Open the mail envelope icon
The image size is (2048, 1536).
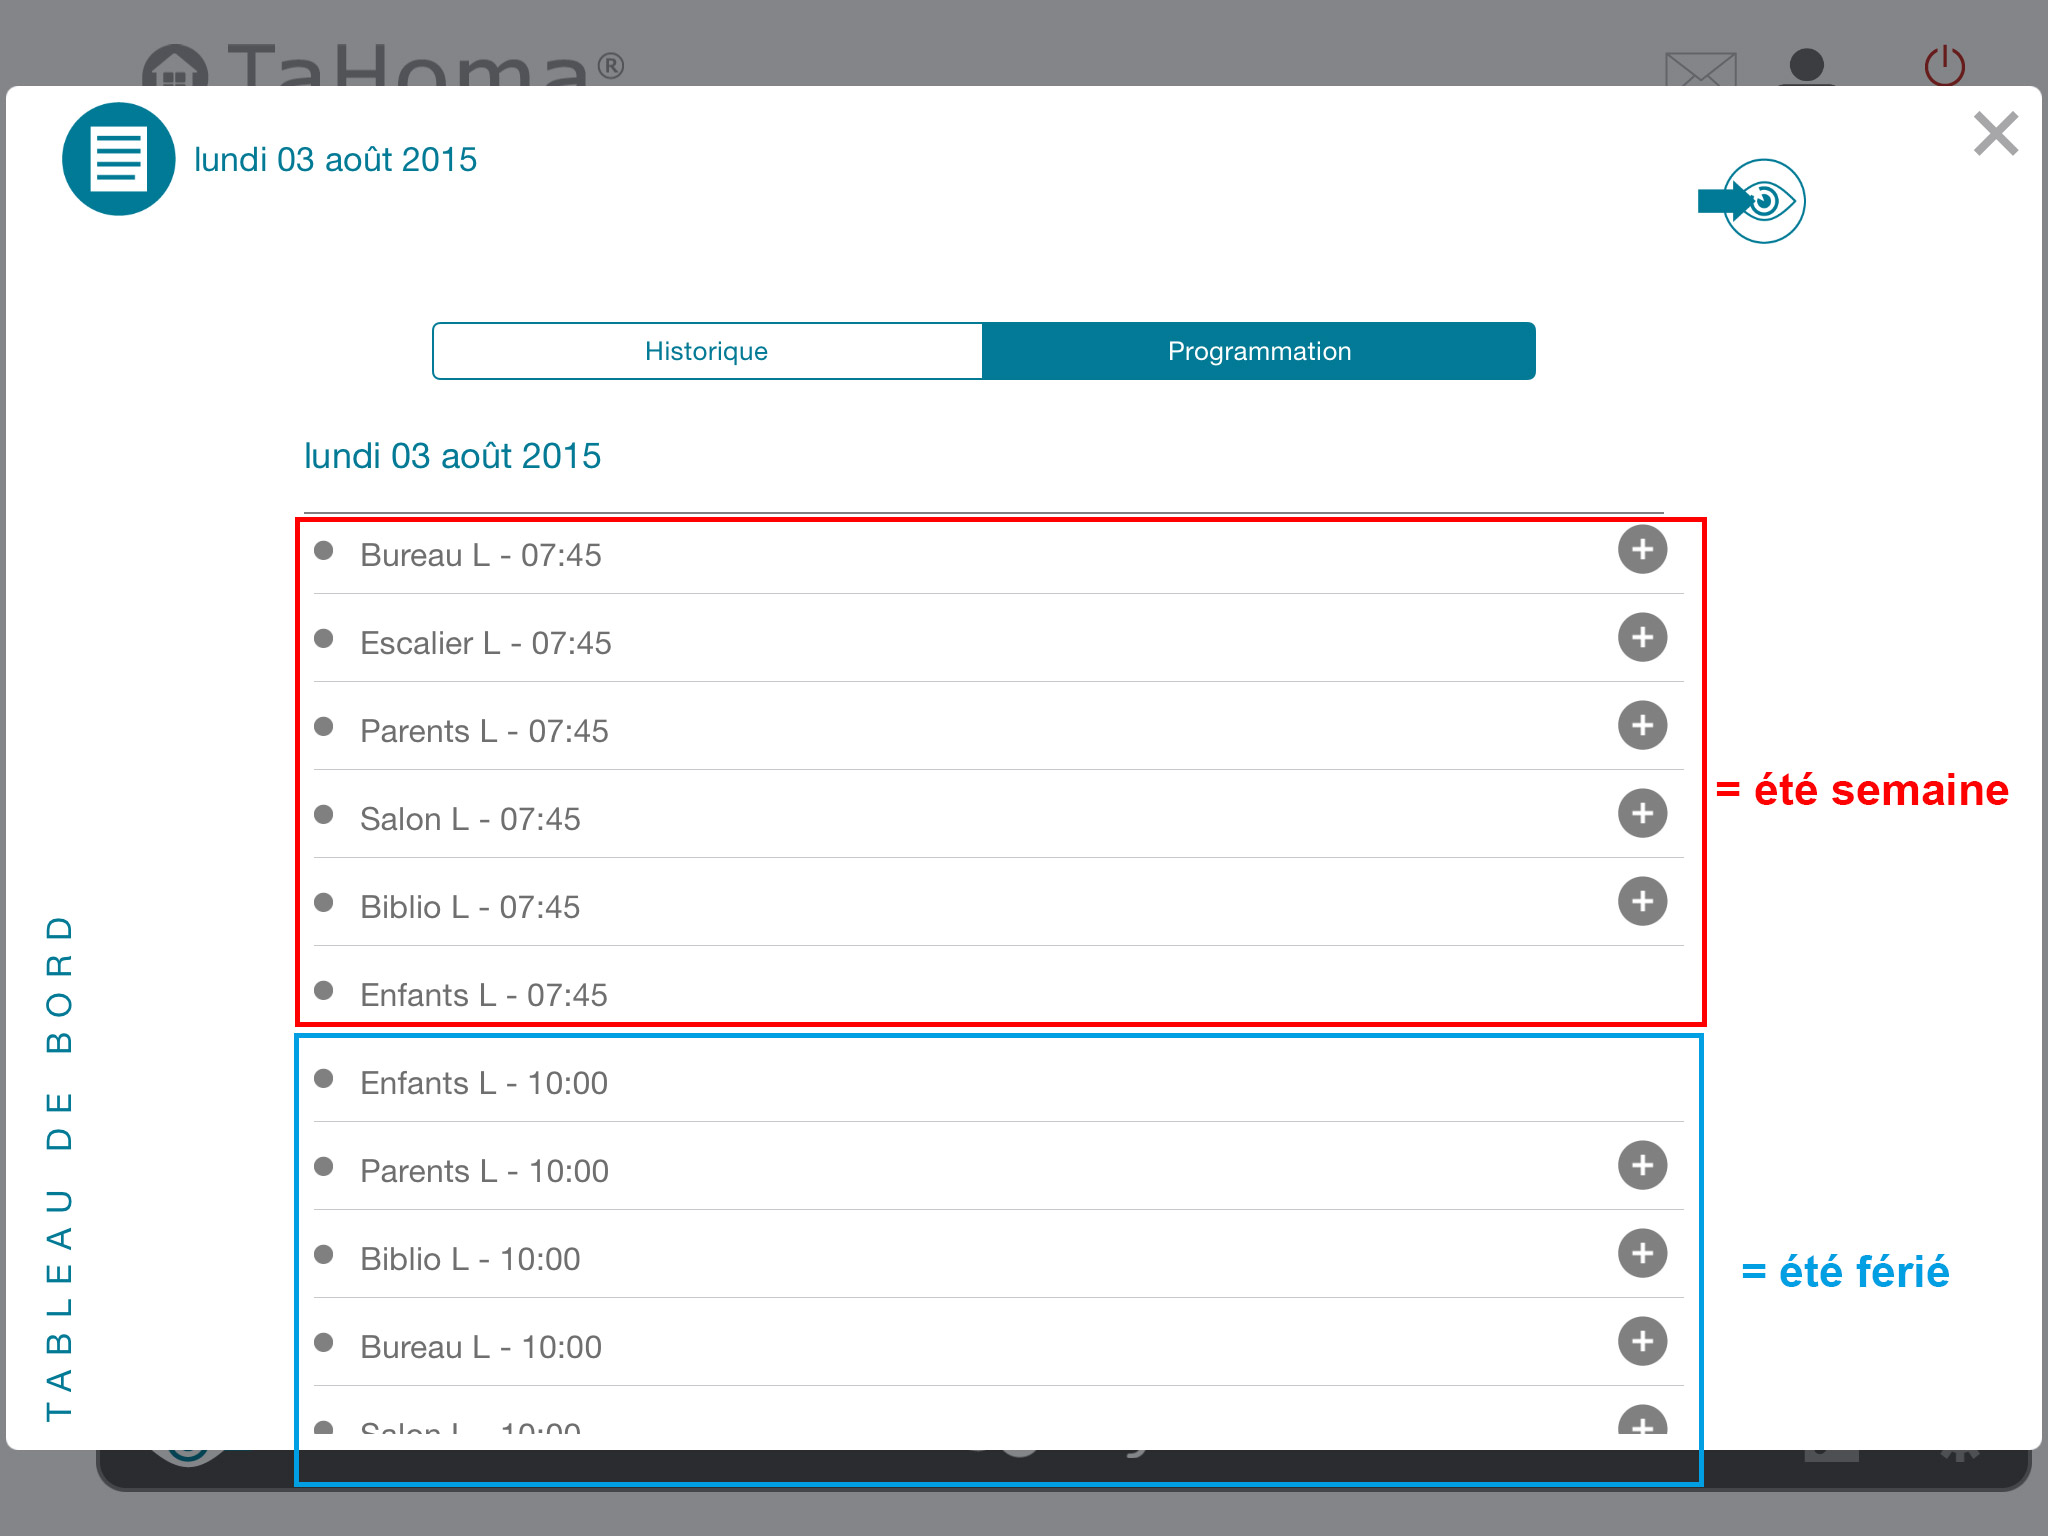[x=1700, y=70]
